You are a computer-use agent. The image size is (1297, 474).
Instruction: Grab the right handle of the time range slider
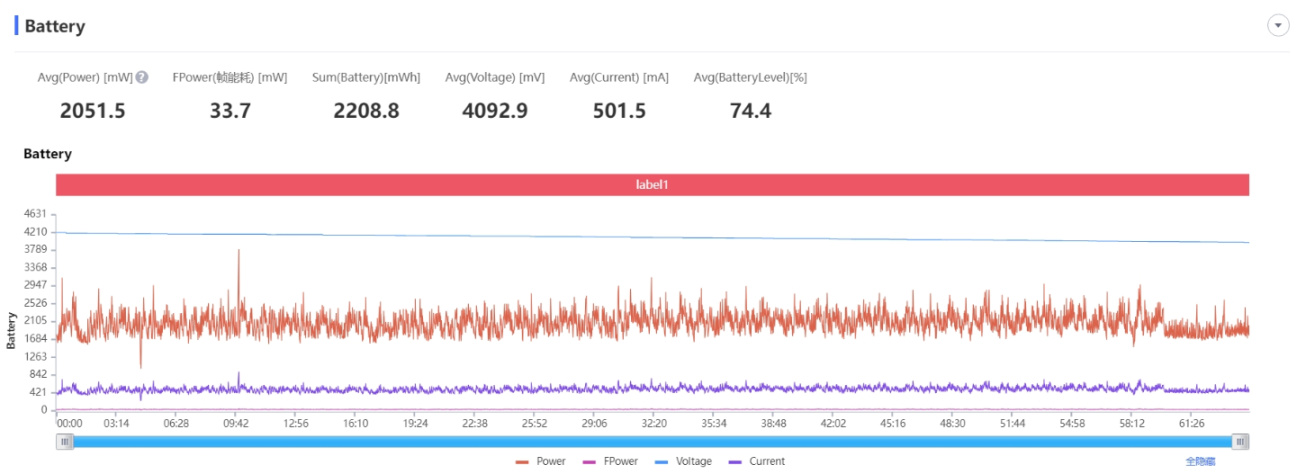coord(1240,442)
